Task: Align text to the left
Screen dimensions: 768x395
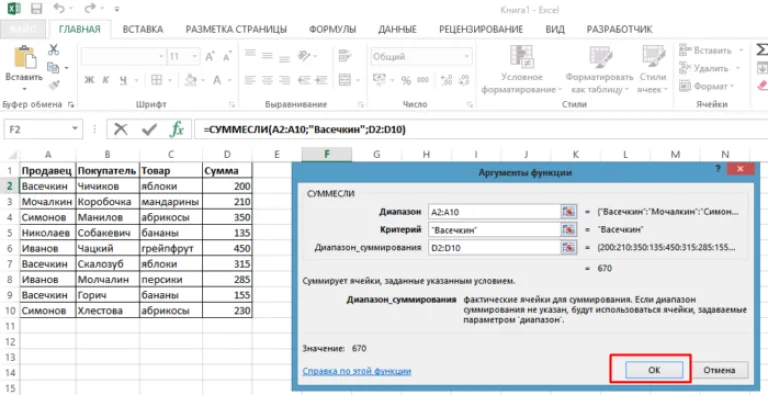Action: tap(250, 80)
